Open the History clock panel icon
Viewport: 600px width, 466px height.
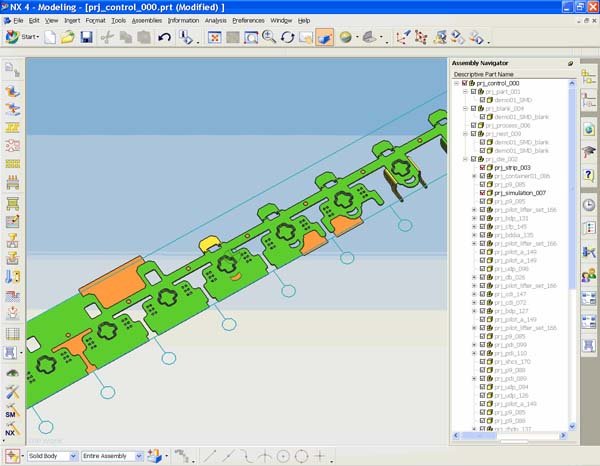tap(589, 205)
